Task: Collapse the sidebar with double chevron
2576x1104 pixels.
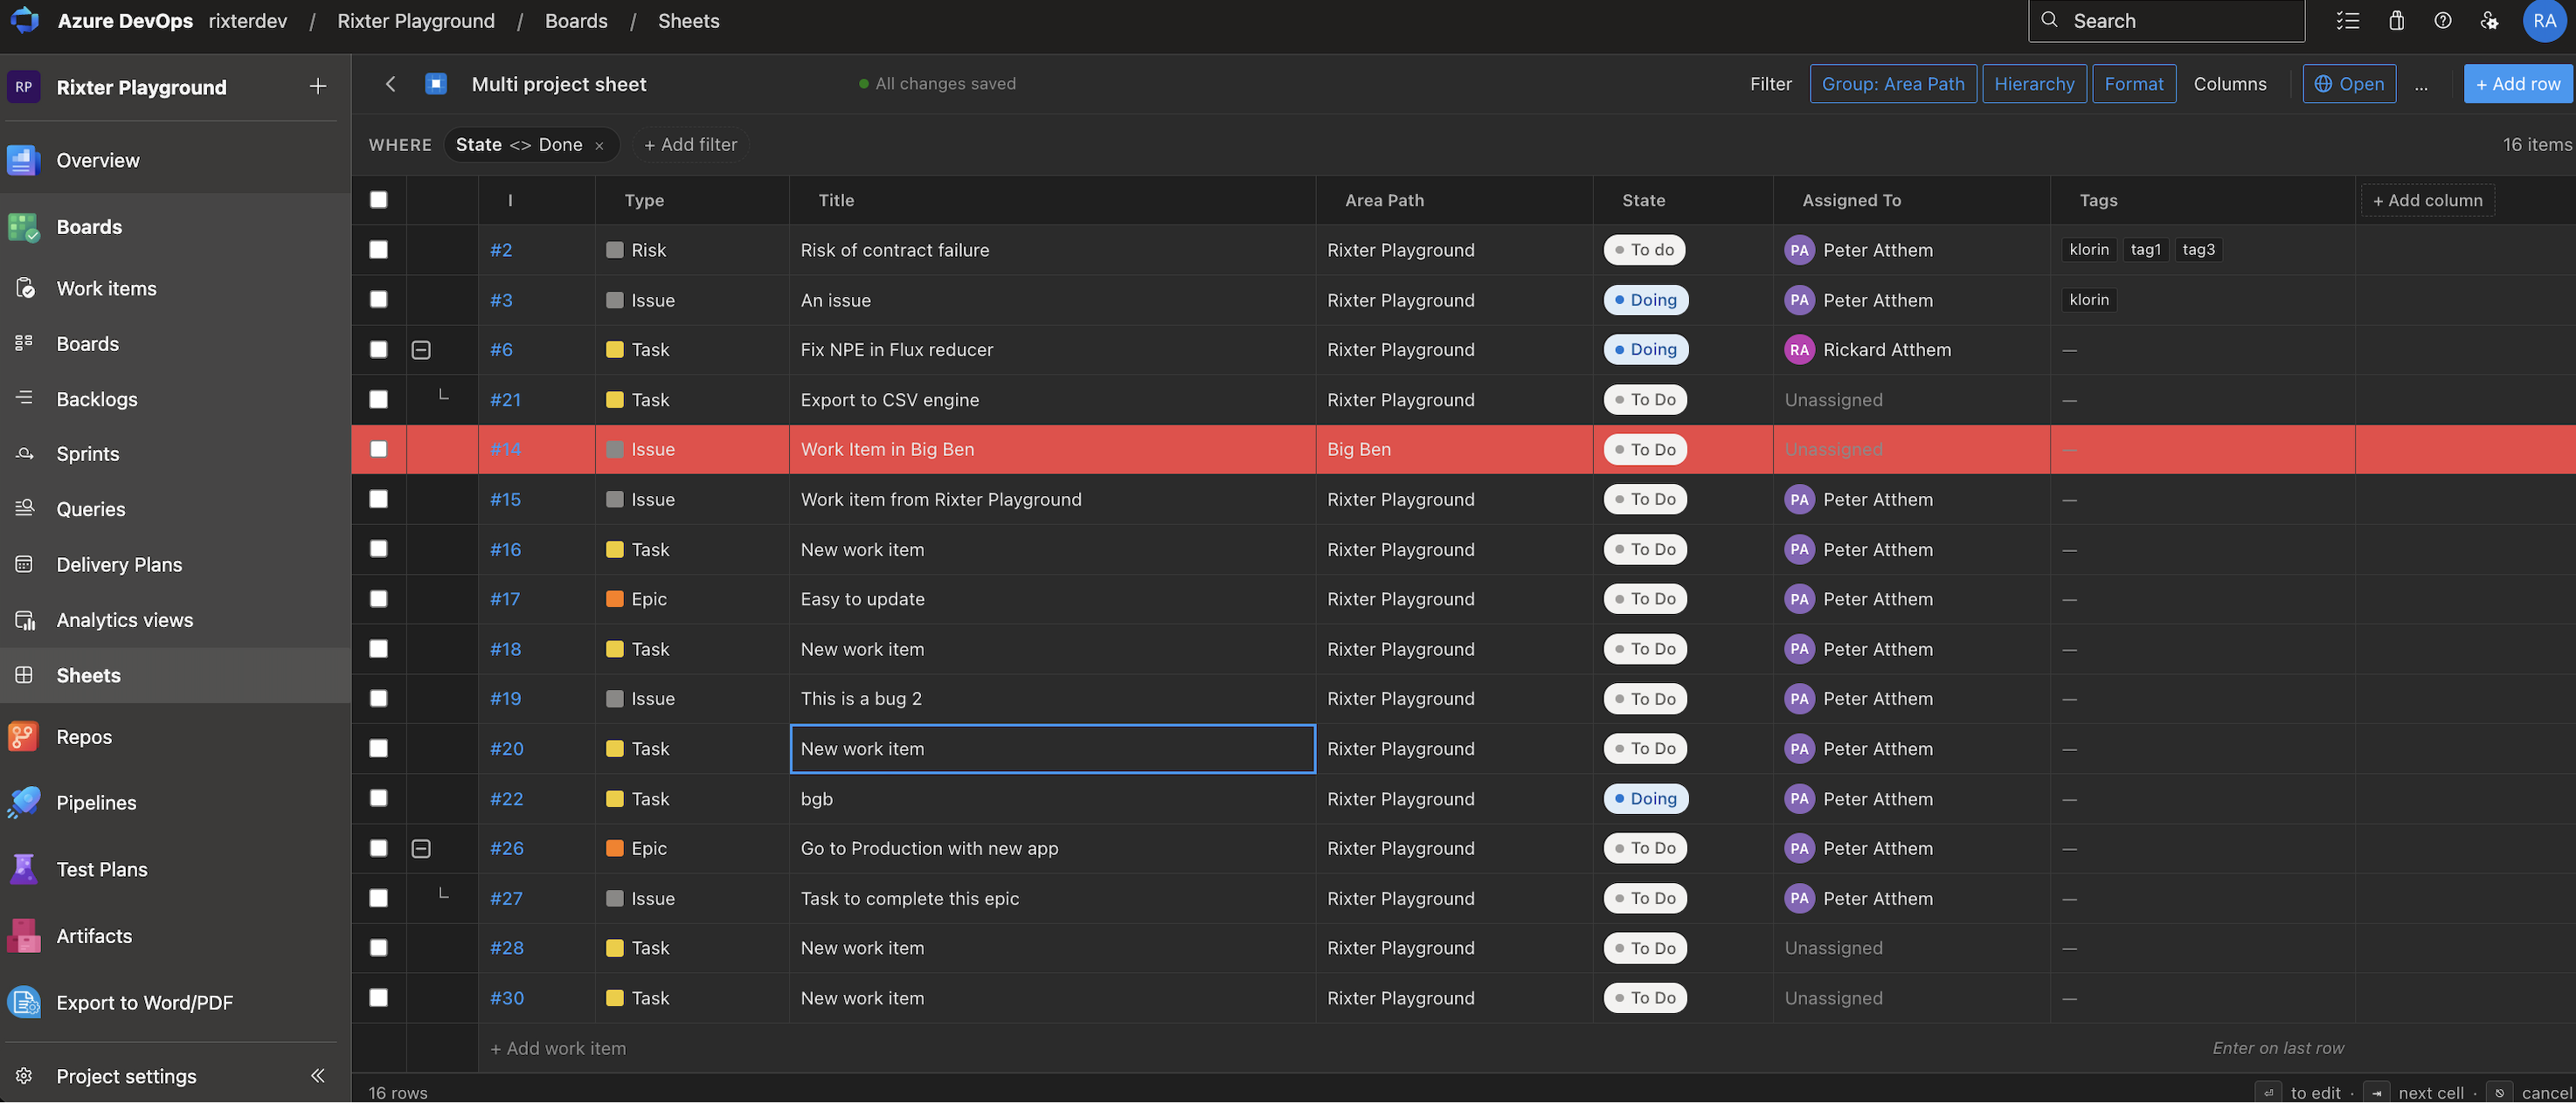Action: click(318, 1076)
